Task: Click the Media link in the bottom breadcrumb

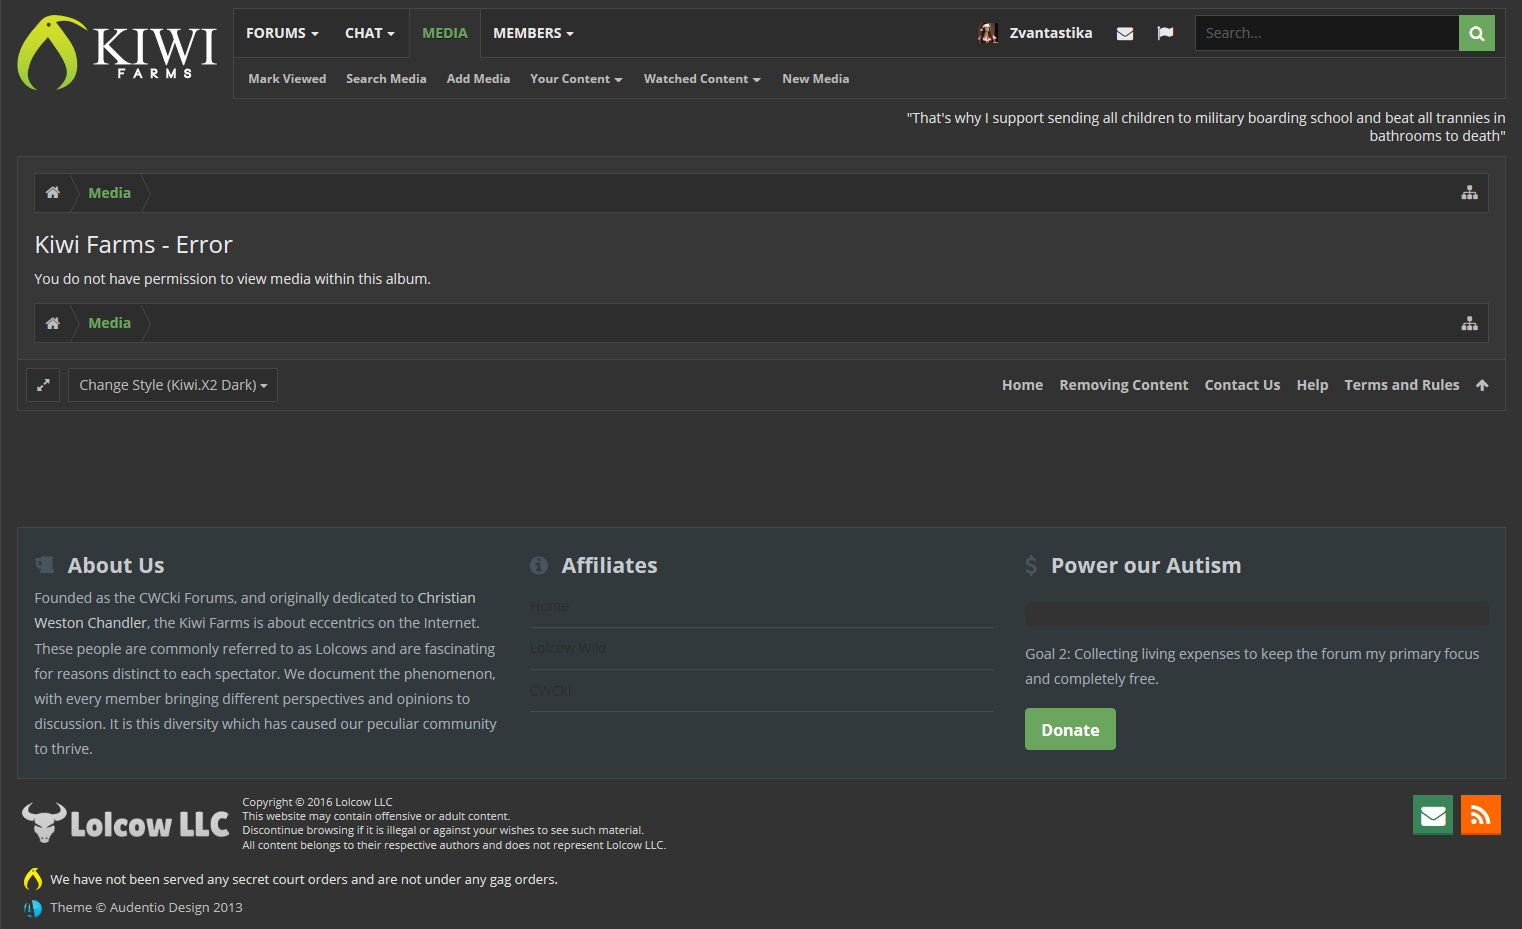Action: point(109,323)
